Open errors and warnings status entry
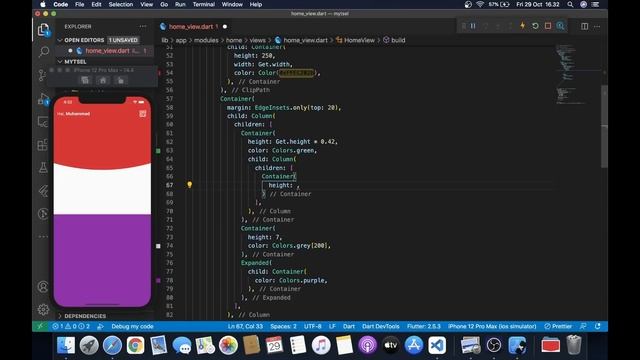640x360 pixels. 71,326
